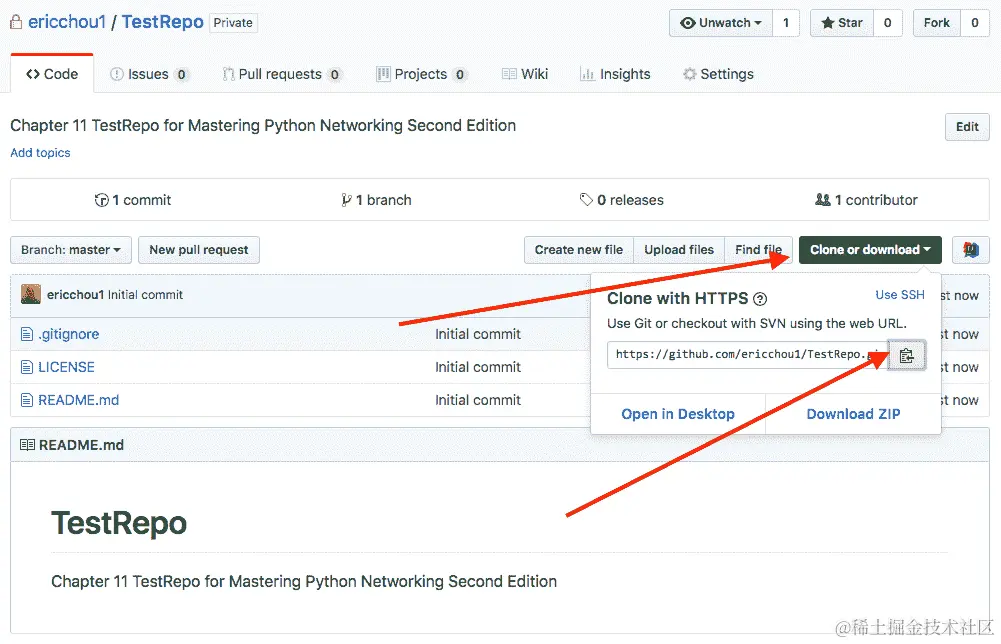The width and height of the screenshot is (1001, 644).
Task: Click the ericchou1 avatar in commit row
Action: click(31, 294)
